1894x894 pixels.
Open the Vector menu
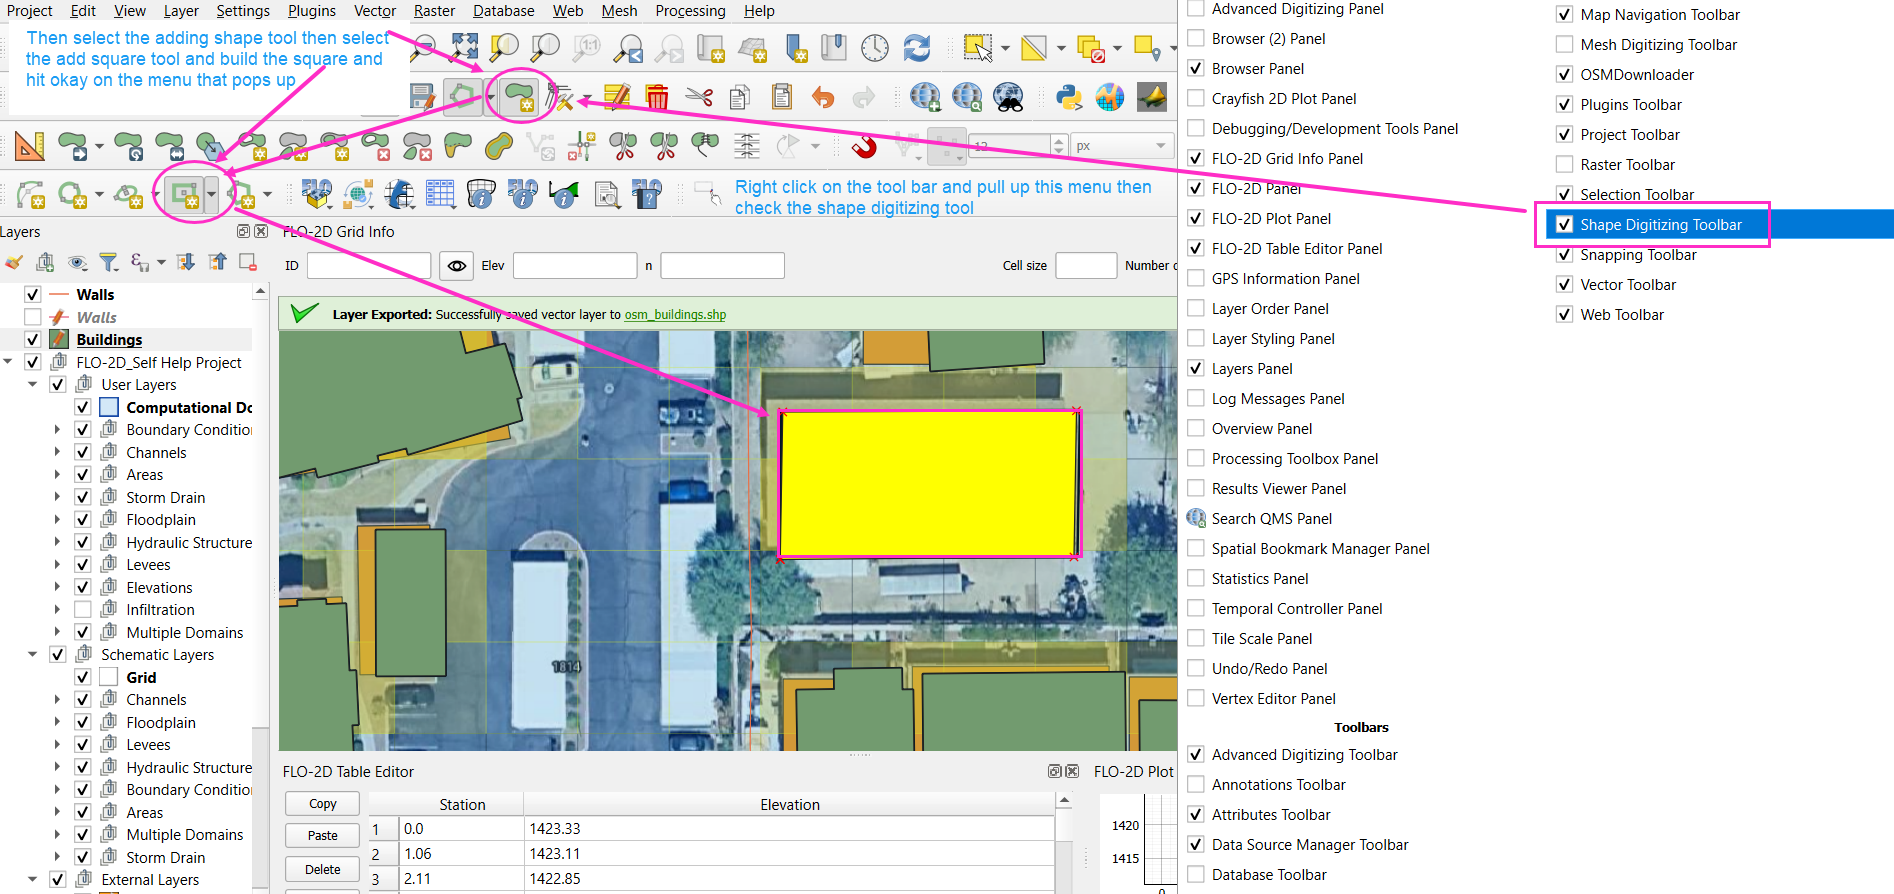coord(374,11)
